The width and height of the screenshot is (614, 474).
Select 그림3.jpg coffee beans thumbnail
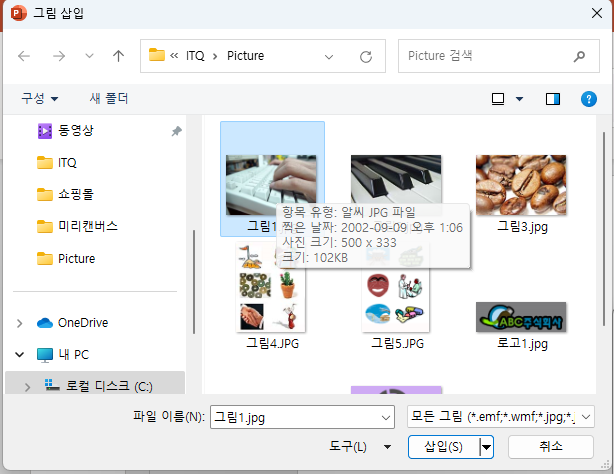521,185
